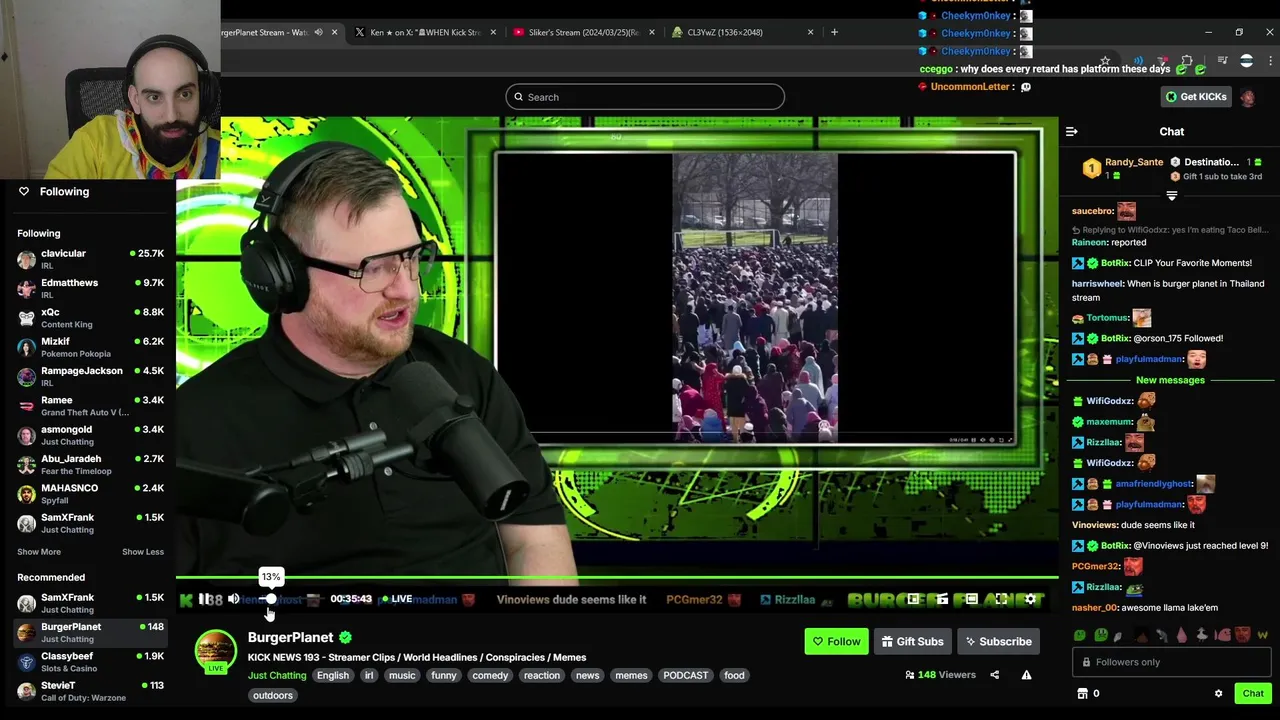Switch to Sliker's Stream browser tab
This screenshot has width=1280, height=720.
pyautogui.click(x=583, y=32)
